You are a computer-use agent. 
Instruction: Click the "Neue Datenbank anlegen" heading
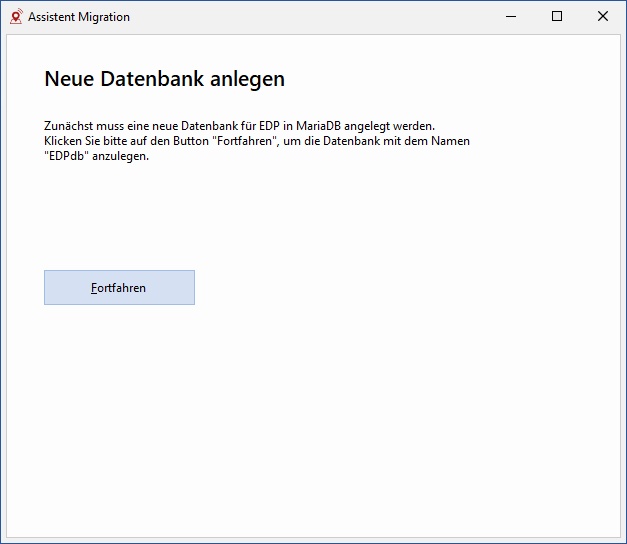tap(164, 79)
